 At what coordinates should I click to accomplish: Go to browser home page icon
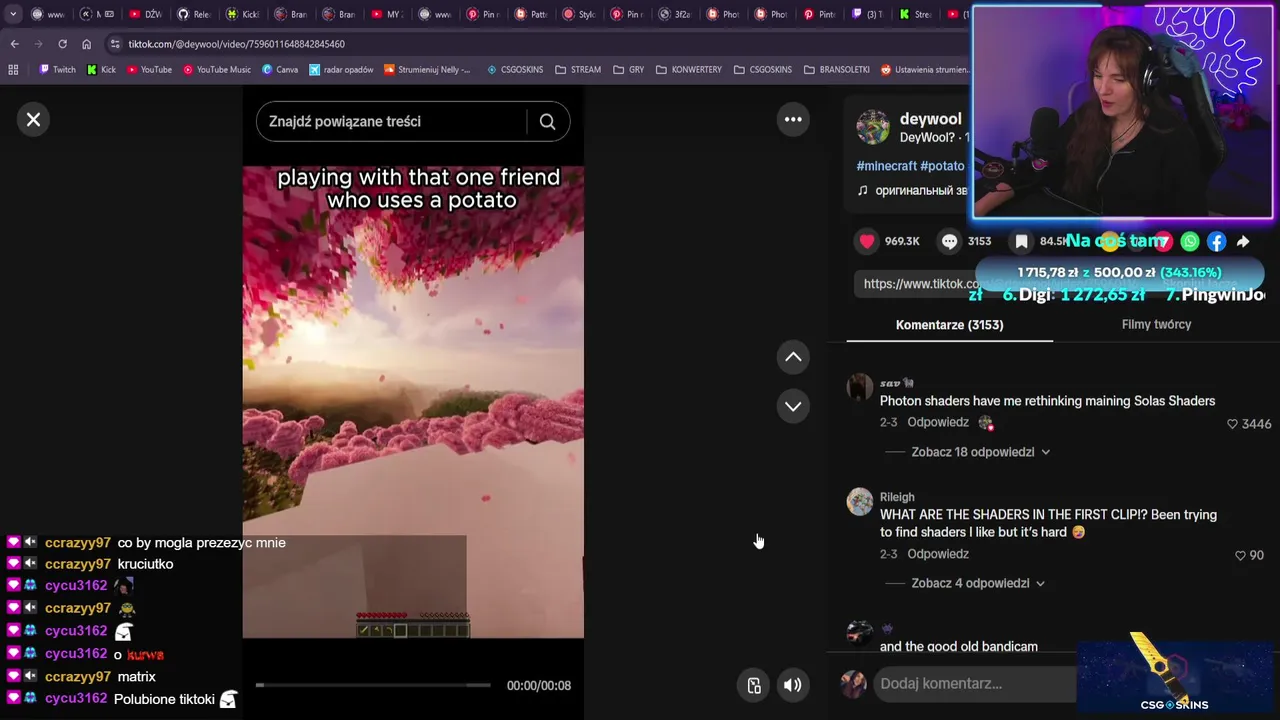(x=86, y=44)
